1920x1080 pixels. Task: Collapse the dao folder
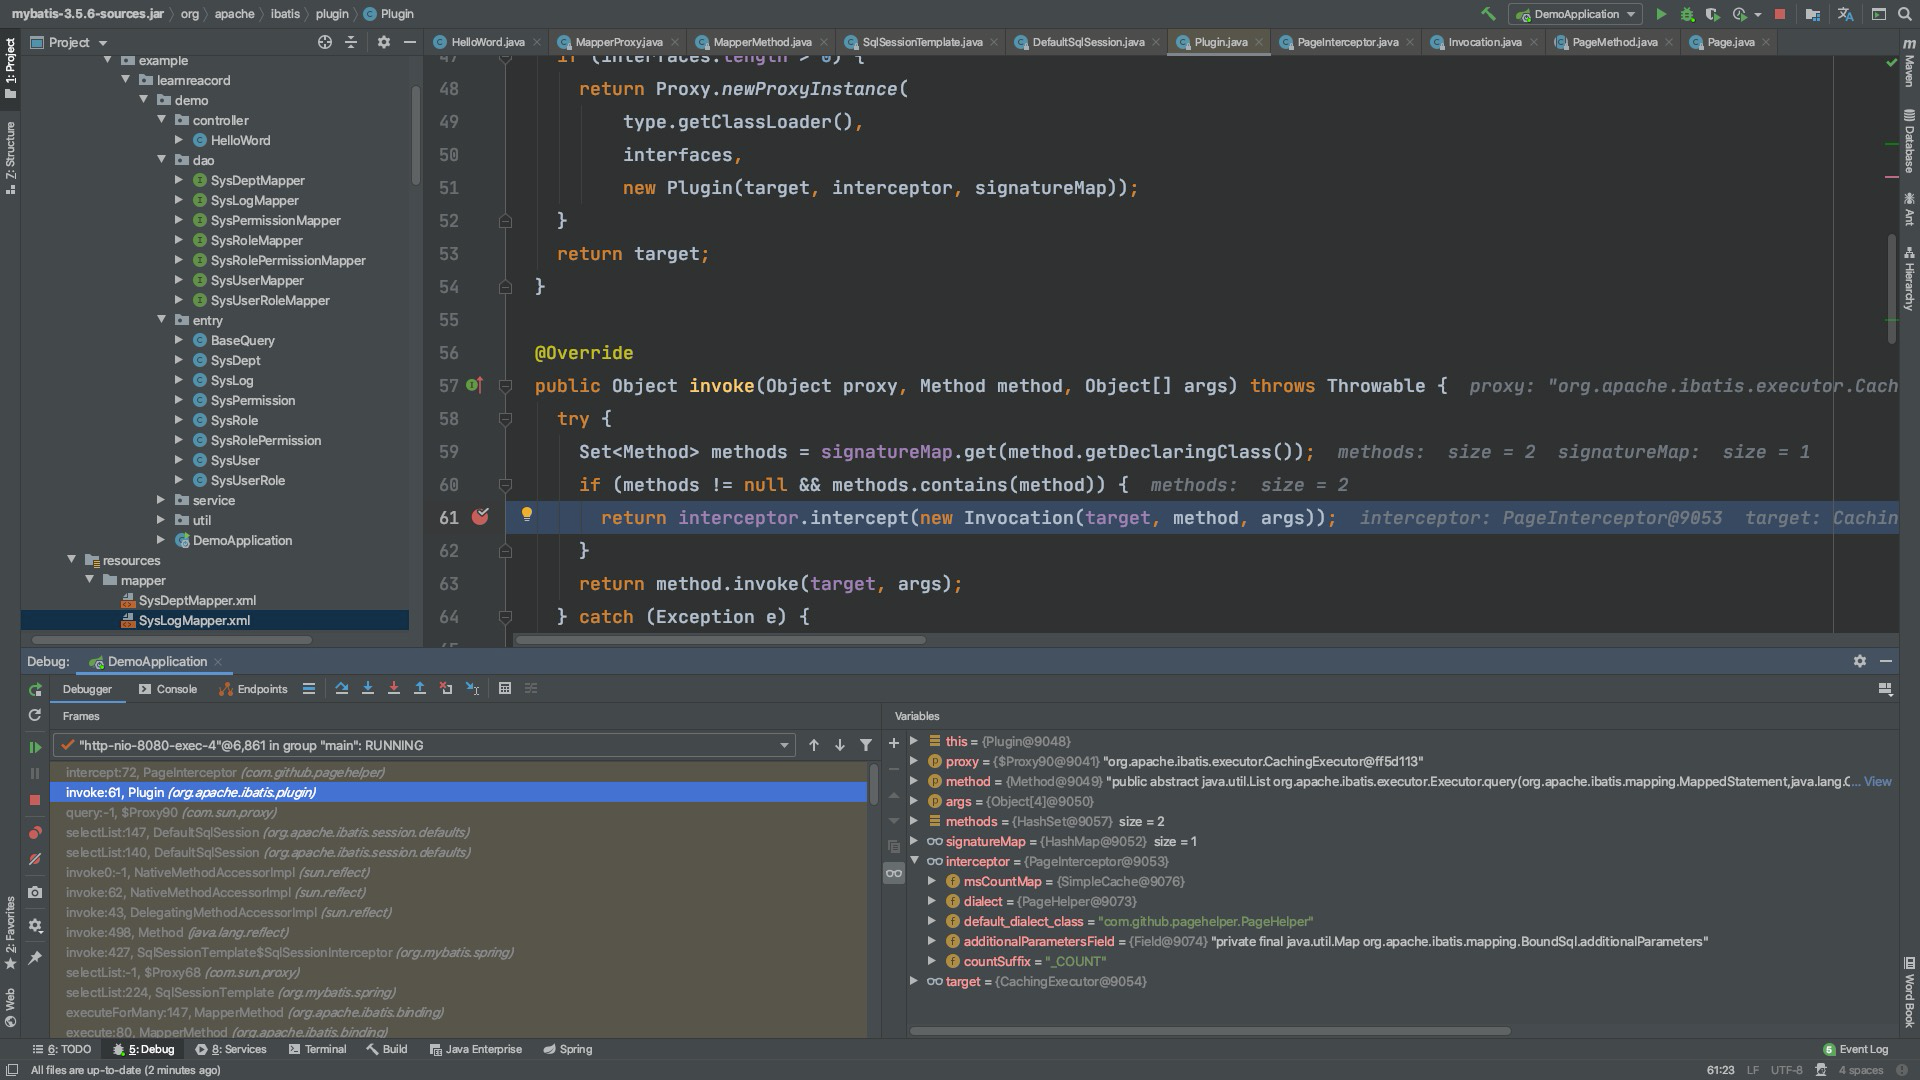162,160
